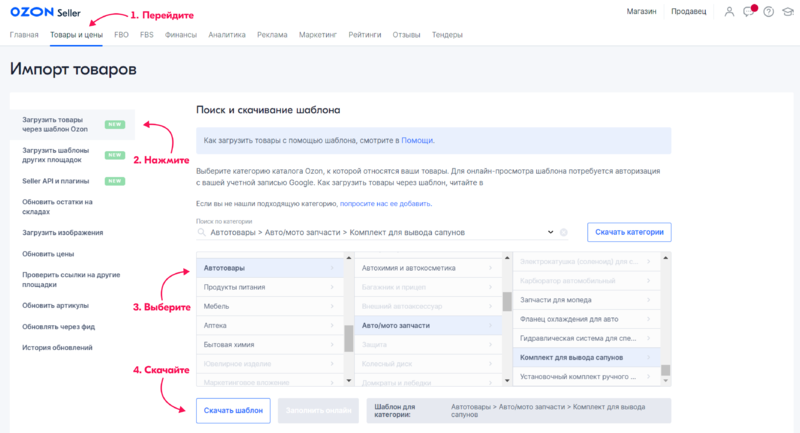
Task: Expand chevron on the Мебель row
Action: click(332, 306)
